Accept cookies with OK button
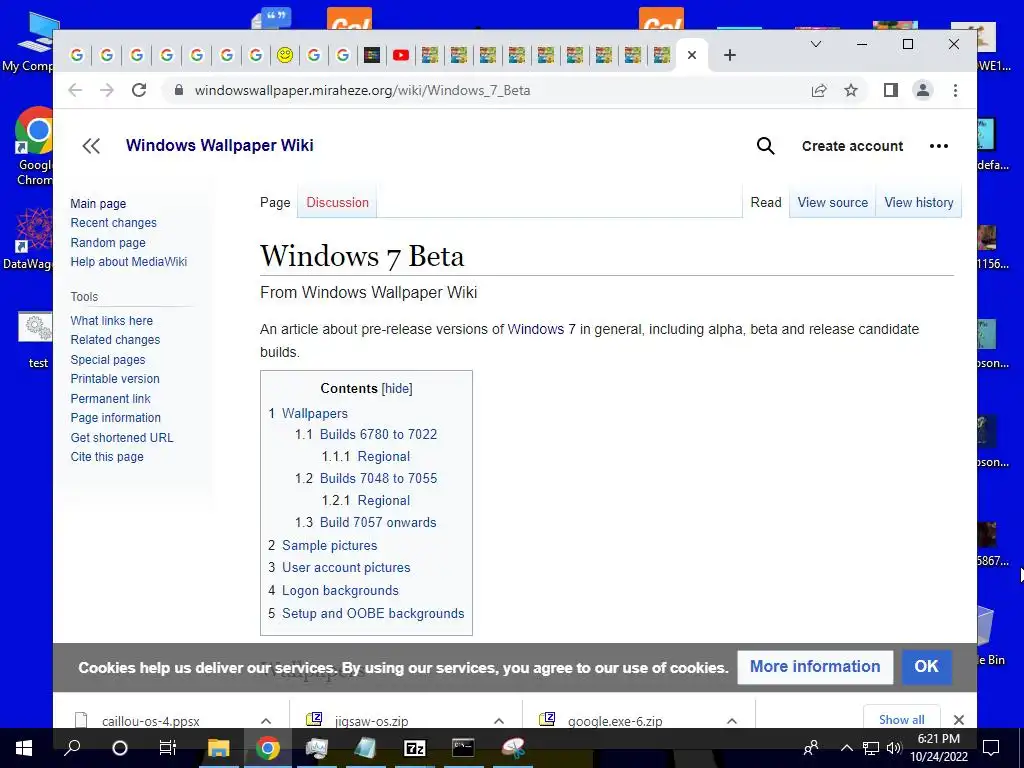The width and height of the screenshot is (1024, 768). pos(926,667)
